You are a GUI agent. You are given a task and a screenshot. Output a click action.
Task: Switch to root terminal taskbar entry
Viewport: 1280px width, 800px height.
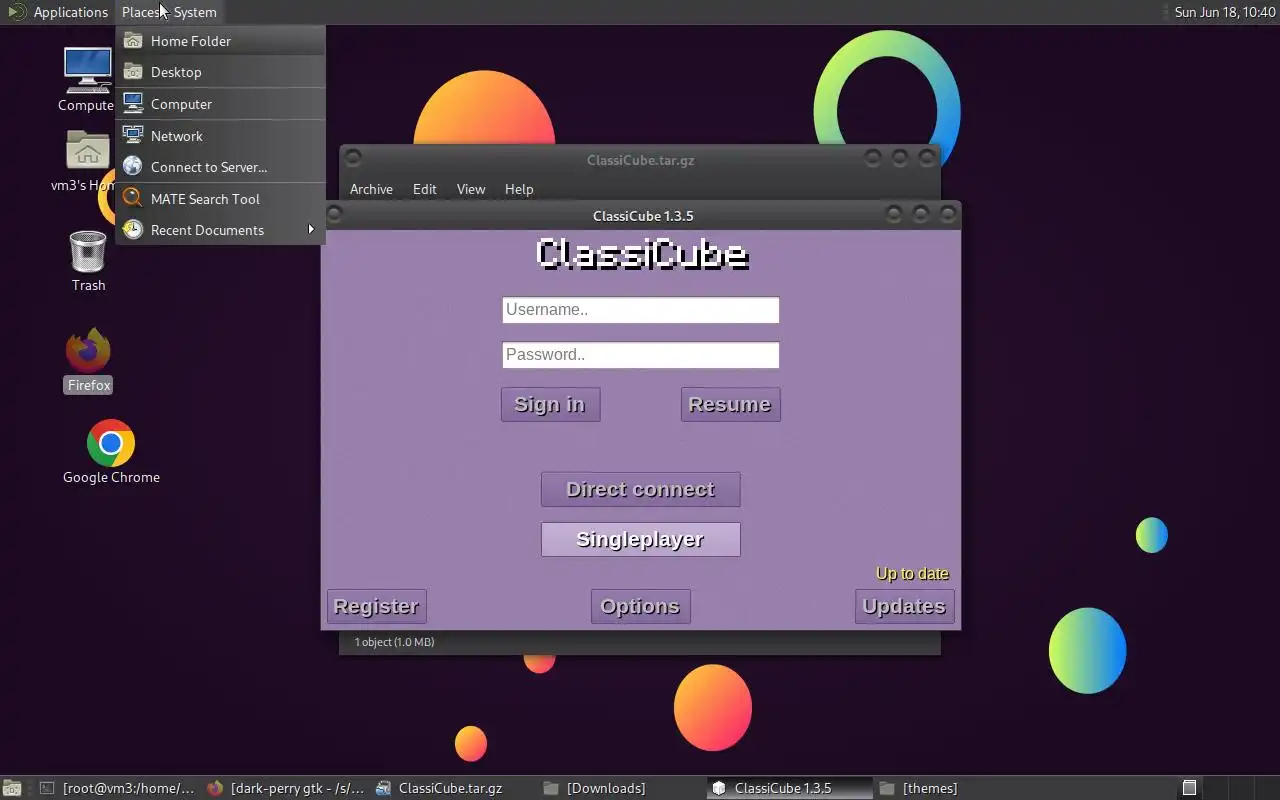tap(118, 788)
